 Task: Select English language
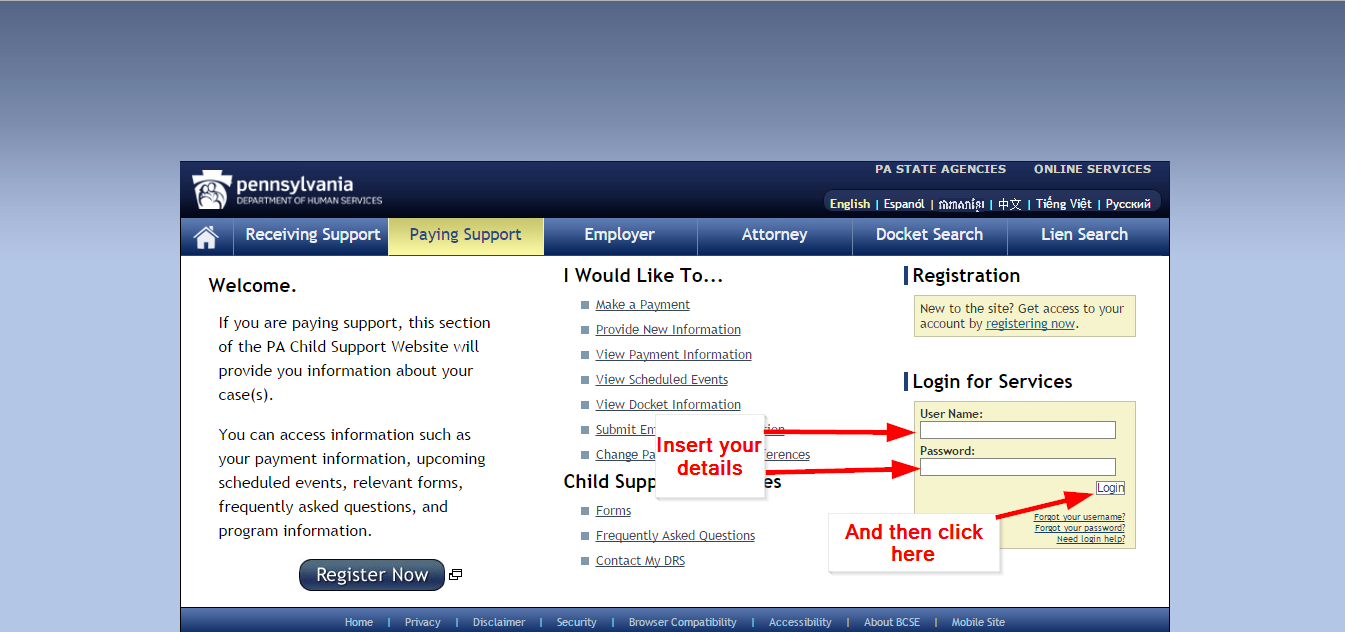(850, 204)
